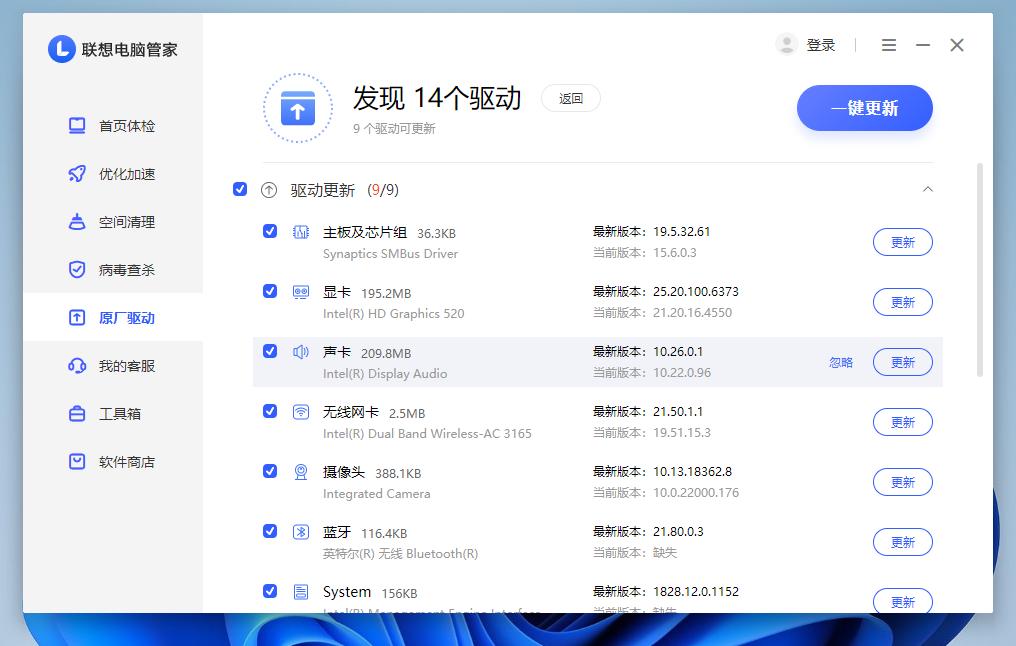Click the 蓝牙 Bluetooth icon
This screenshot has width=1016, height=646.
301,531
